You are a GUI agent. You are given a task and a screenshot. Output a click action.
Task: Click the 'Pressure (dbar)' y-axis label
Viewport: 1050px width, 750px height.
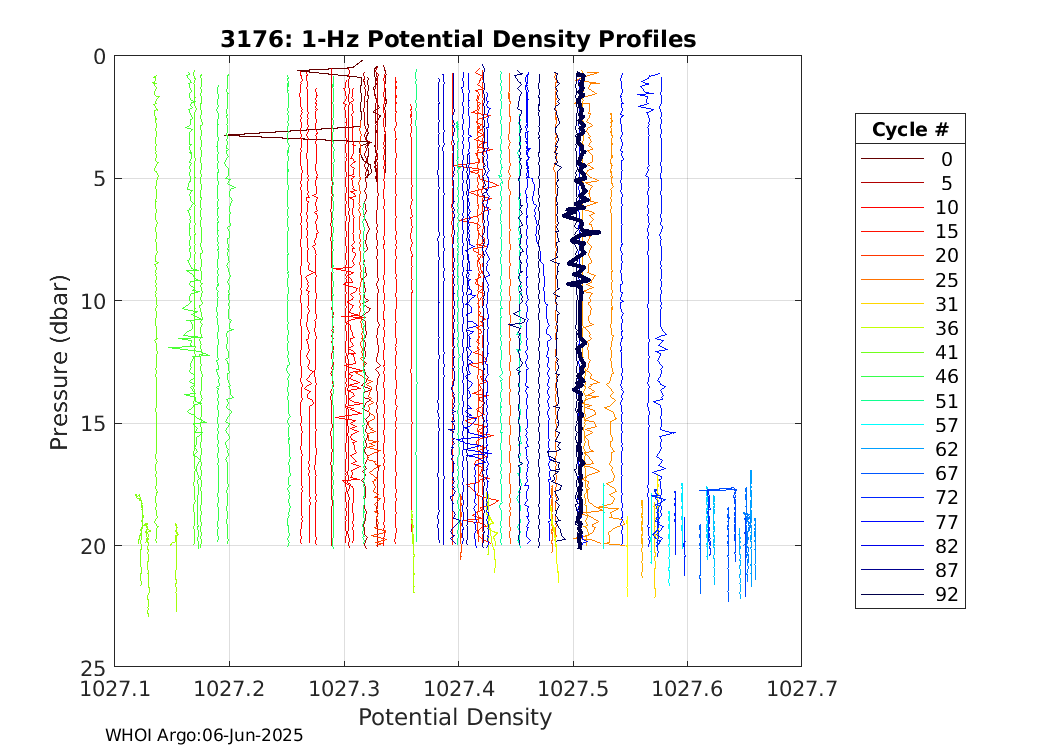pos(60,362)
